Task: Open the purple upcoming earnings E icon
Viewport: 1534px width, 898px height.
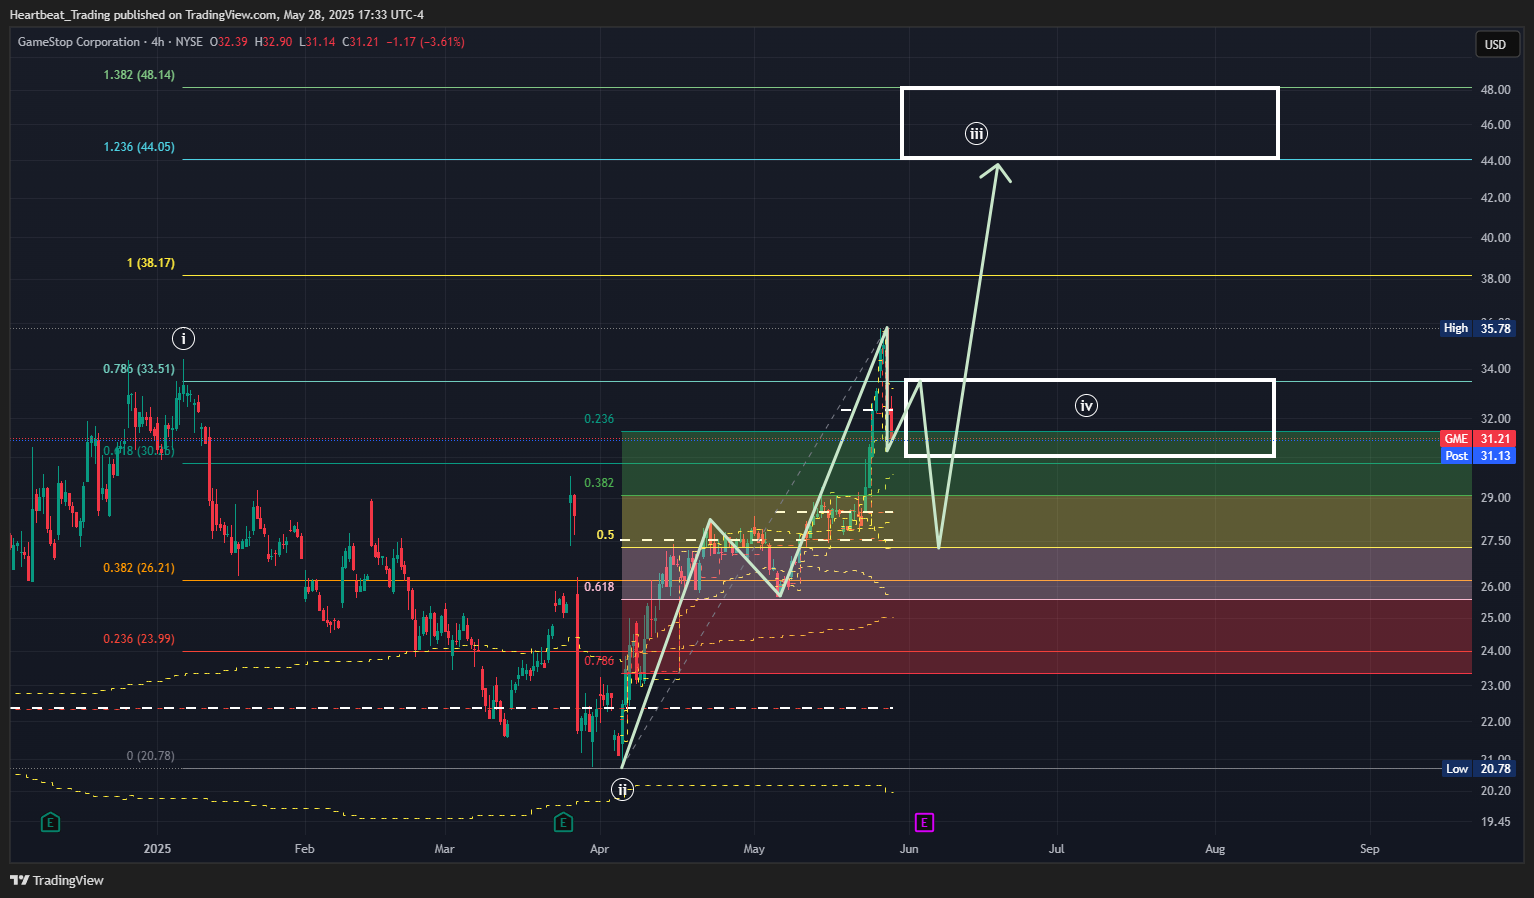Action: 924,823
